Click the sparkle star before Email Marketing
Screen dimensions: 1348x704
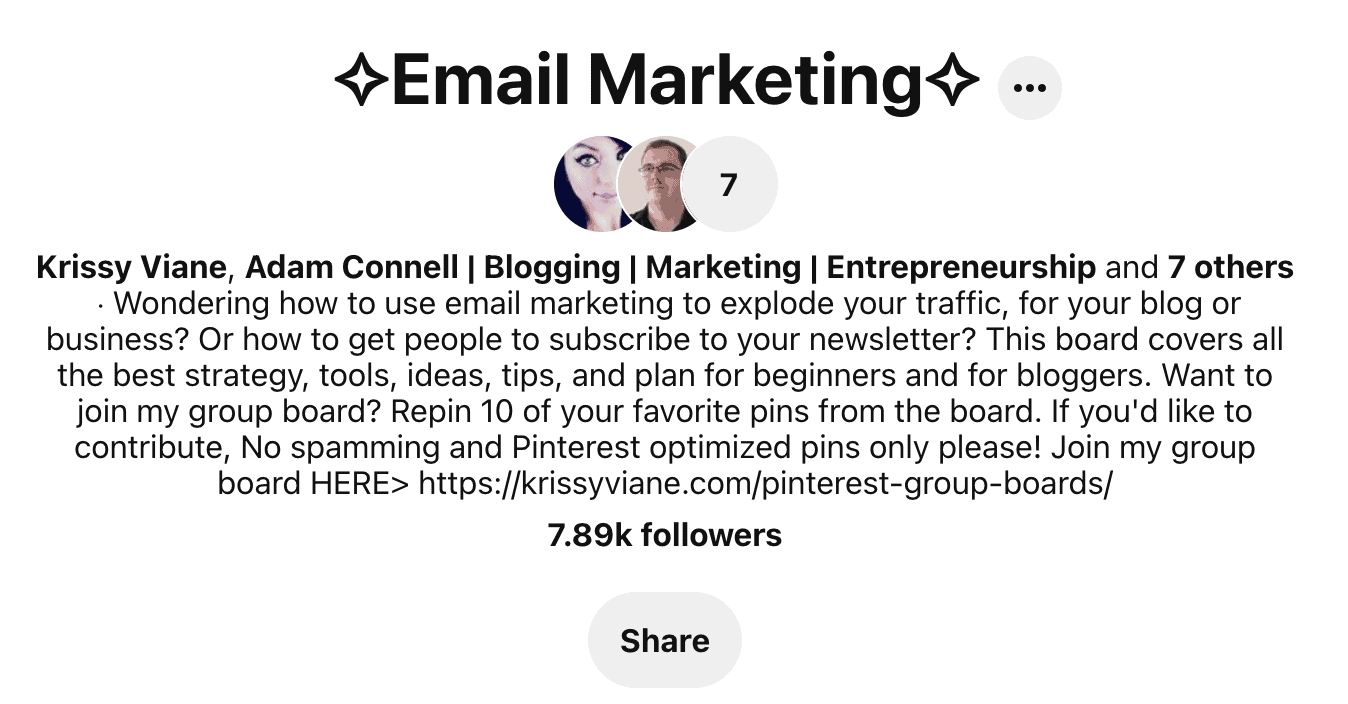coord(361,81)
